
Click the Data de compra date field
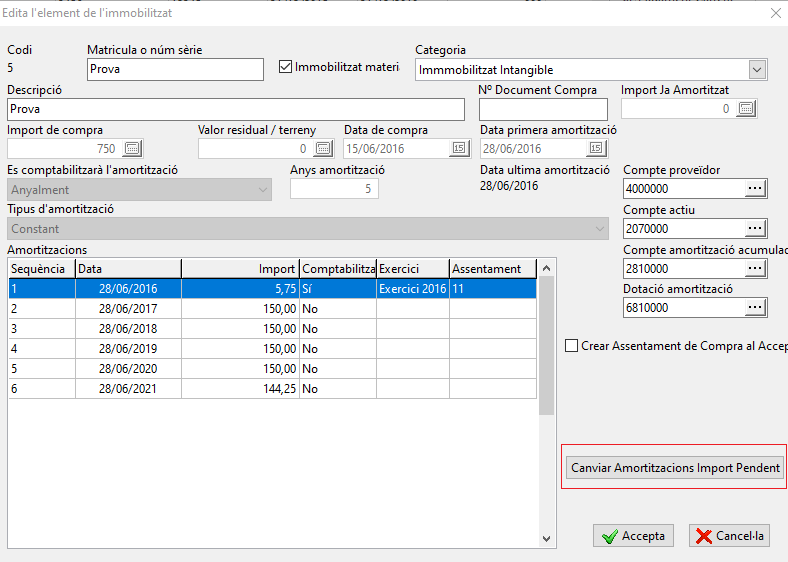click(397, 149)
